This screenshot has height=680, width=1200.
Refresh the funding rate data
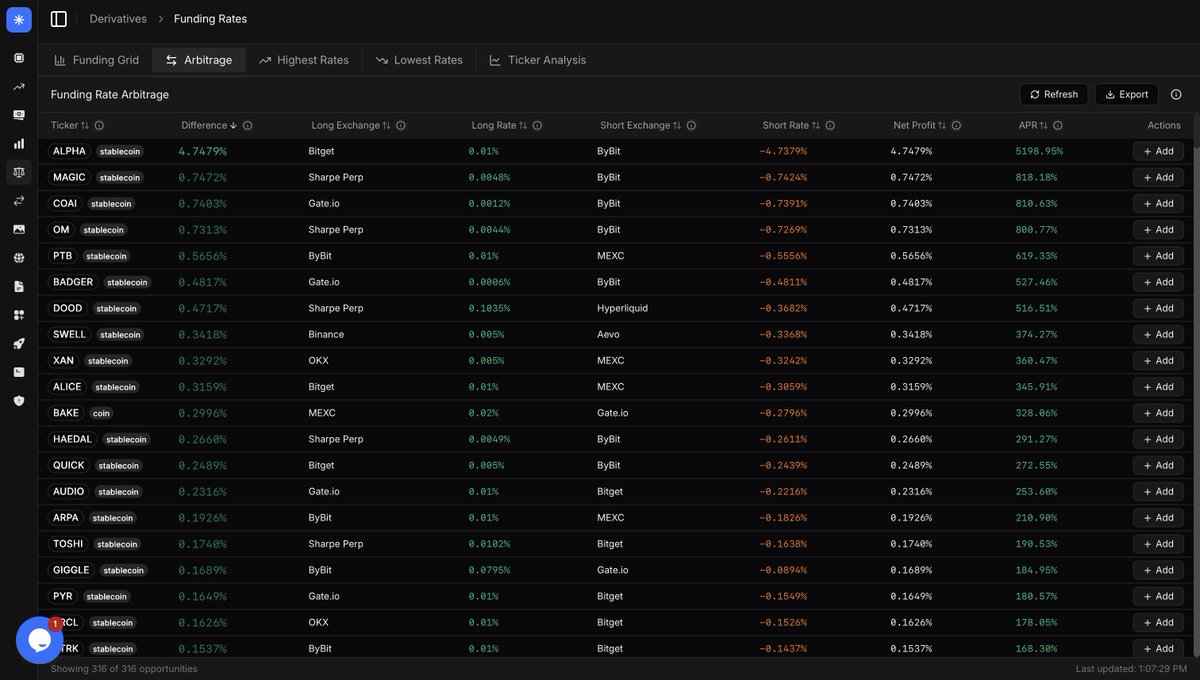point(1053,95)
